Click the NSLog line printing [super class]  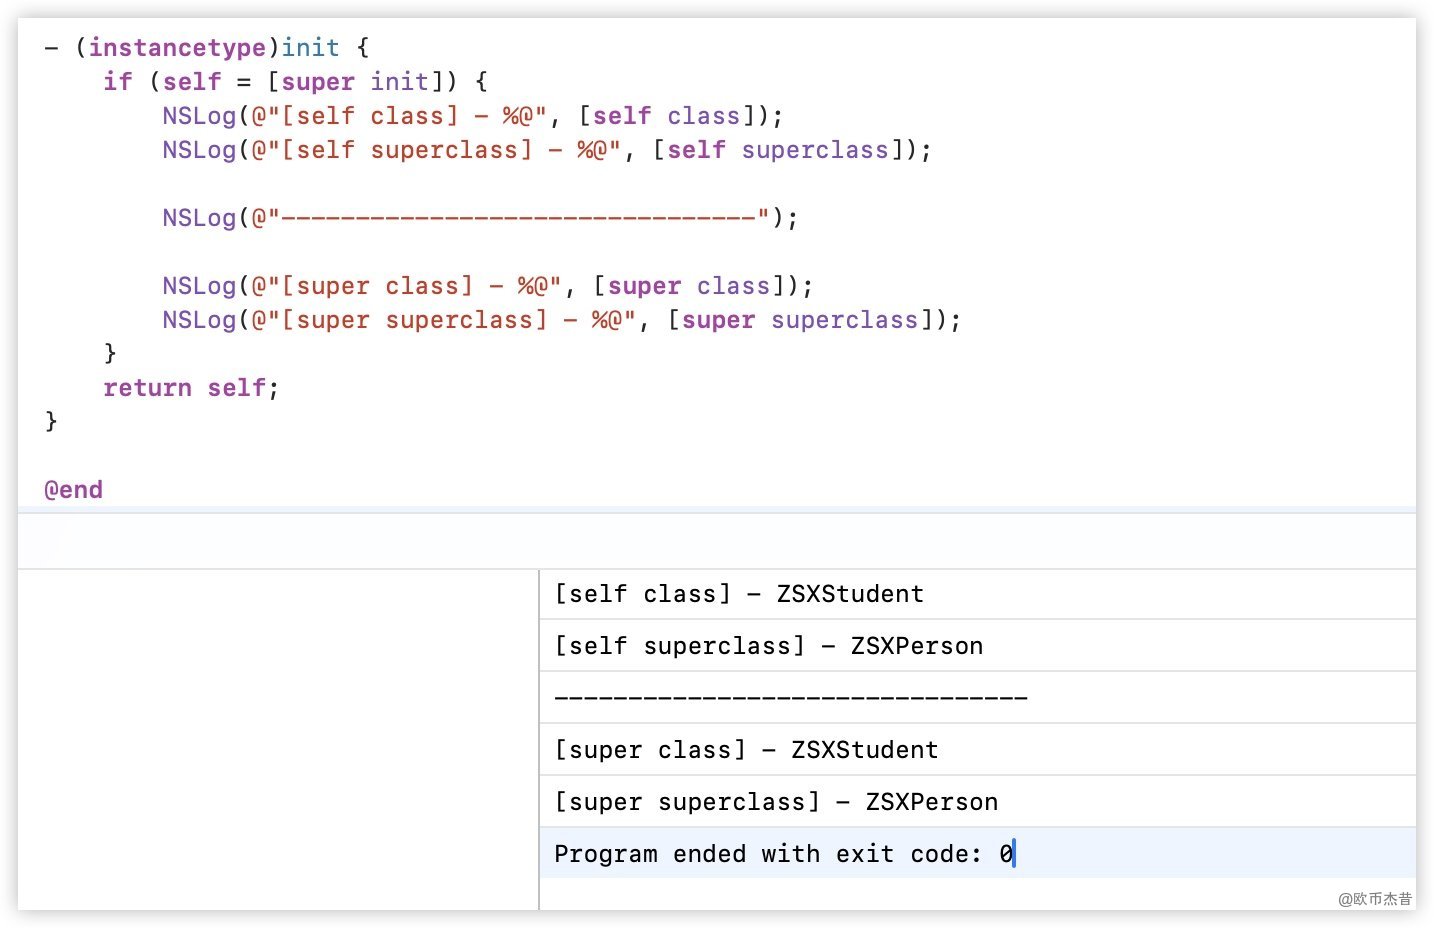click(x=487, y=286)
